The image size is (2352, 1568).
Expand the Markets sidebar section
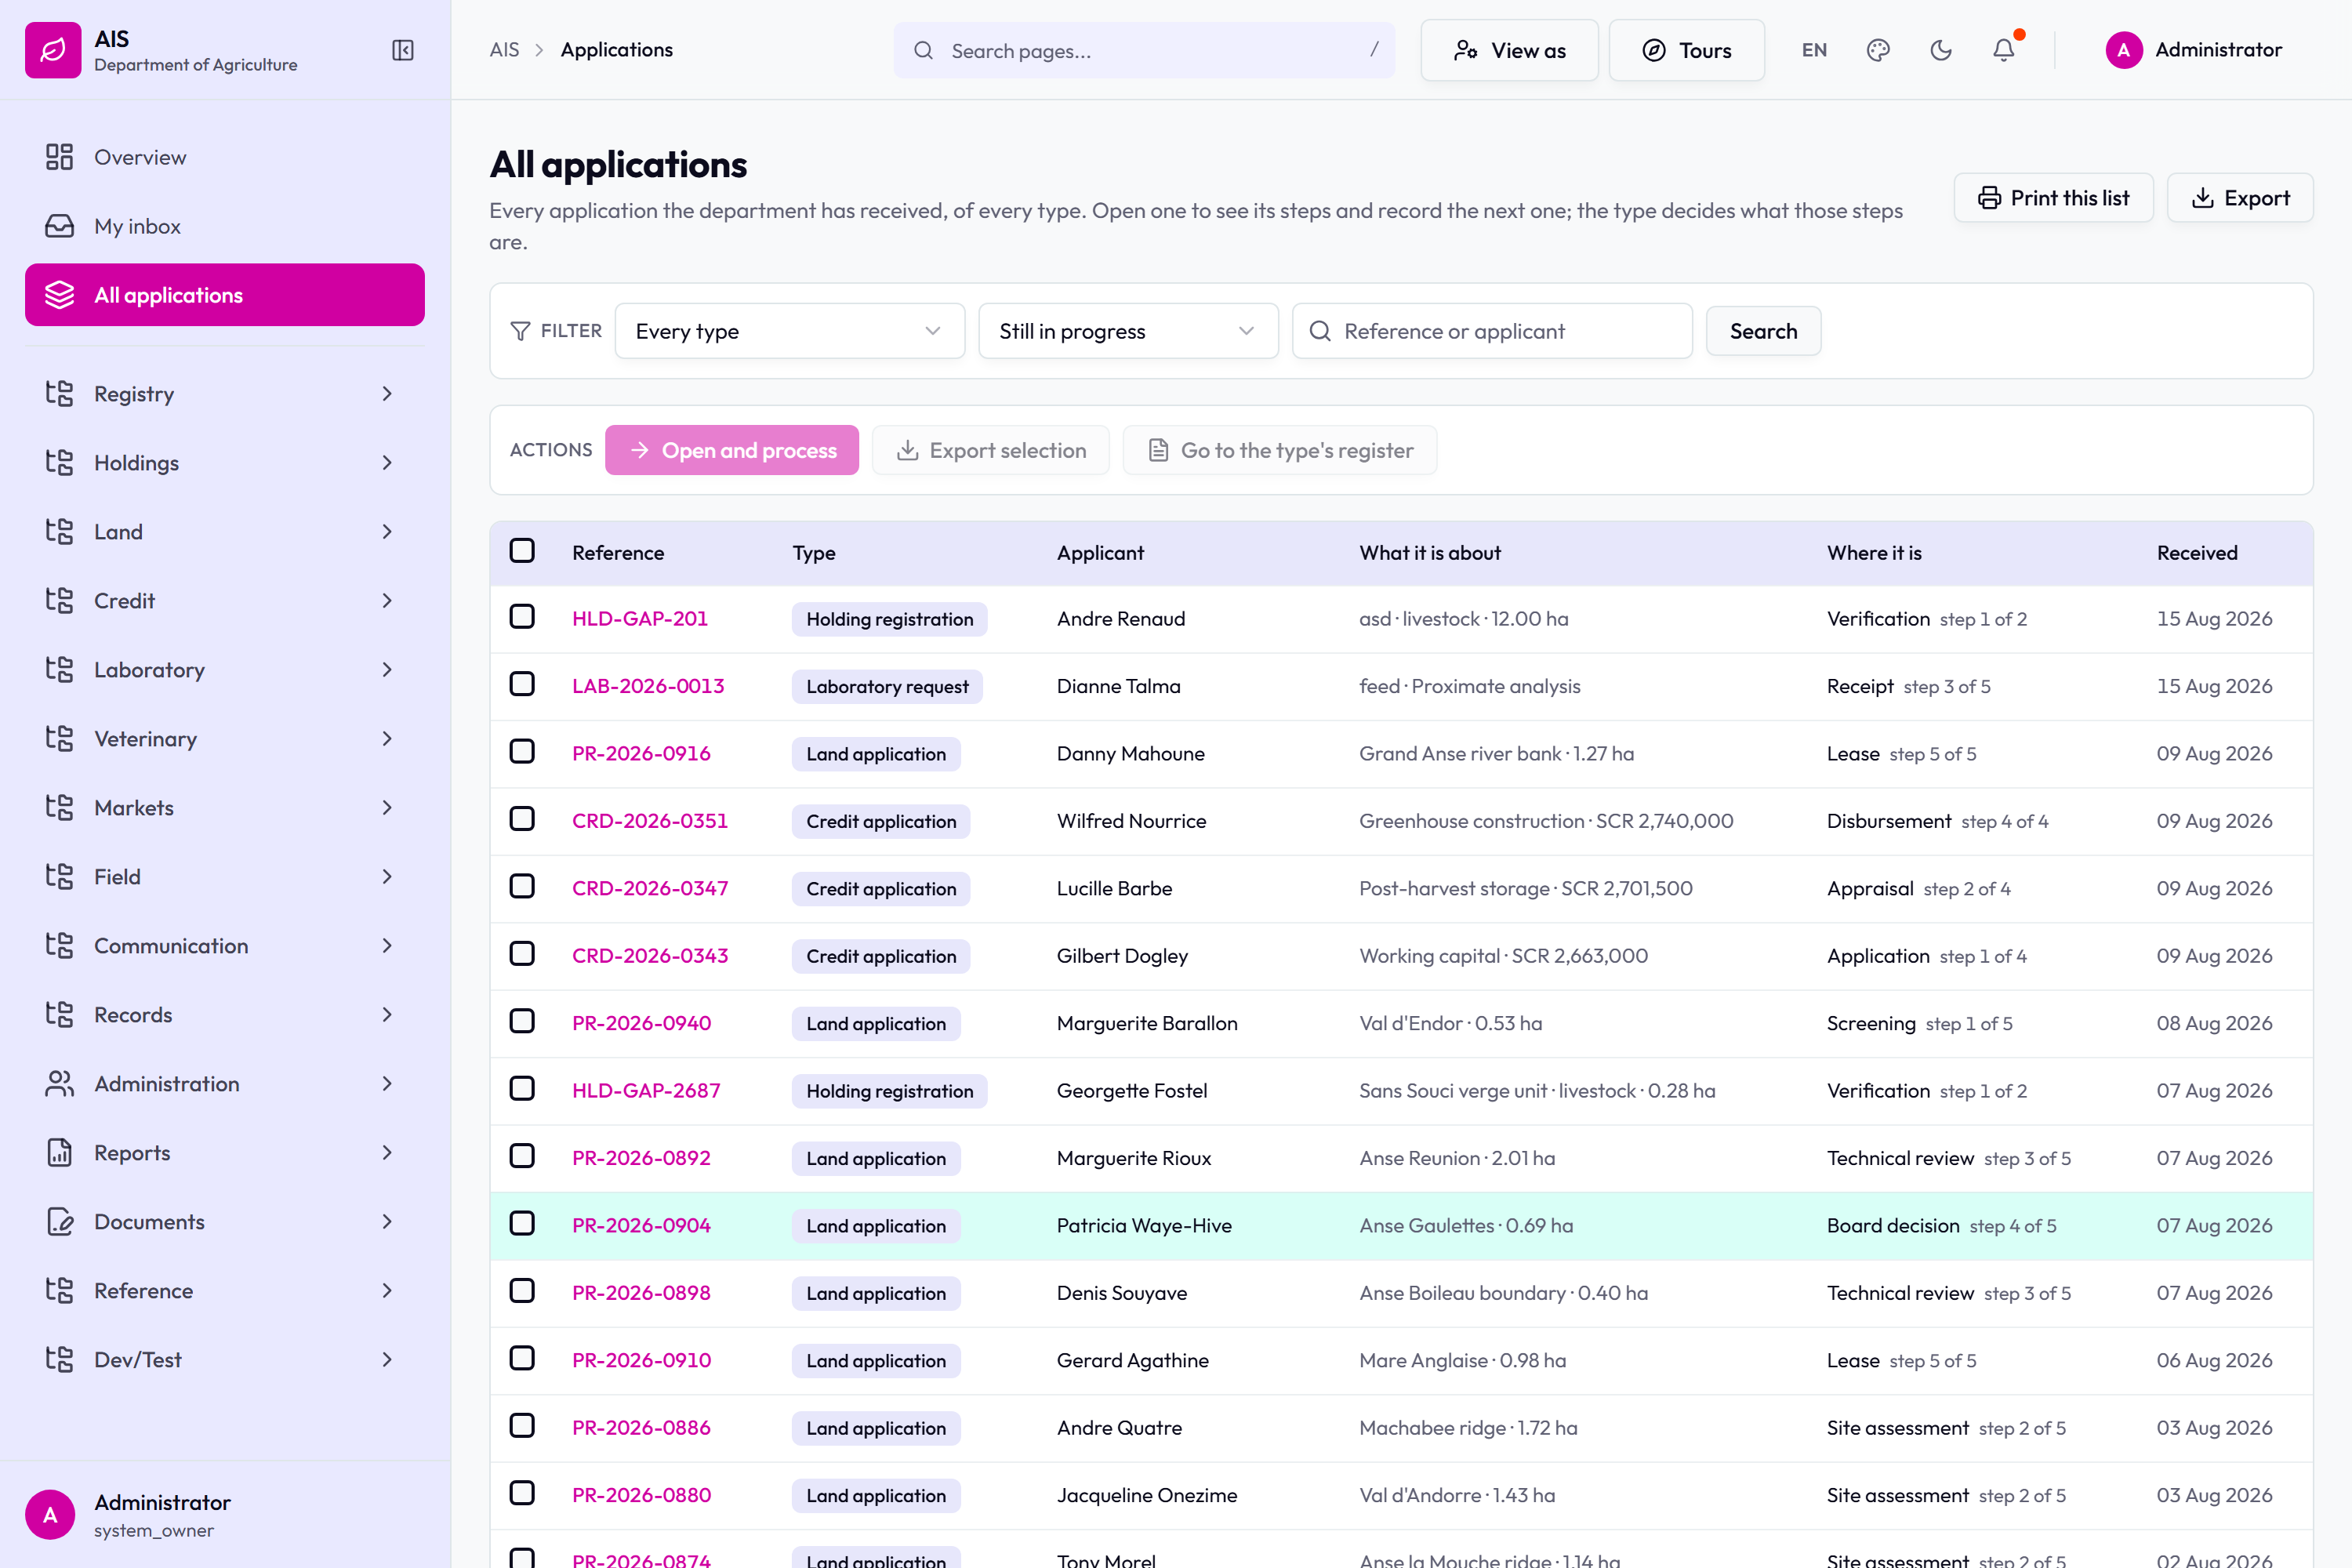coord(225,808)
